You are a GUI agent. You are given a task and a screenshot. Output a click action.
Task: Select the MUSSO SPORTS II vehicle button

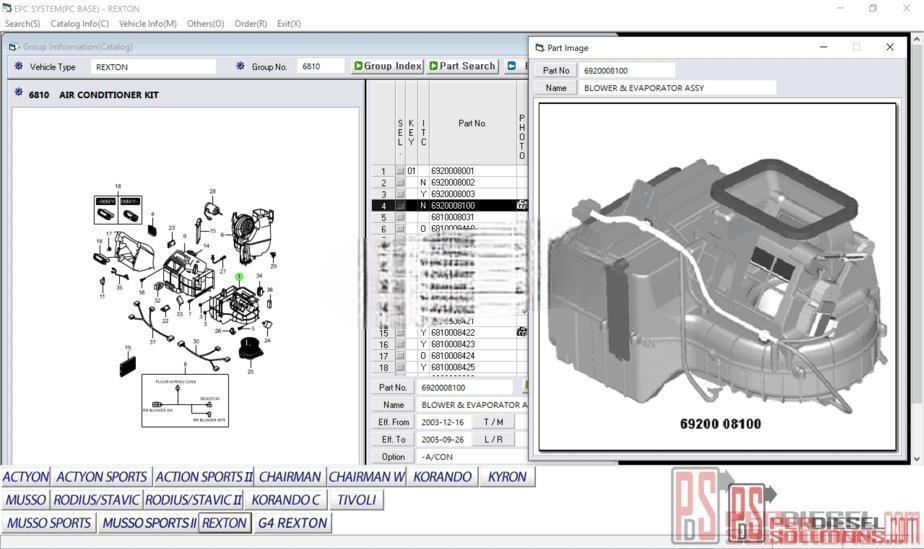(148, 522)
